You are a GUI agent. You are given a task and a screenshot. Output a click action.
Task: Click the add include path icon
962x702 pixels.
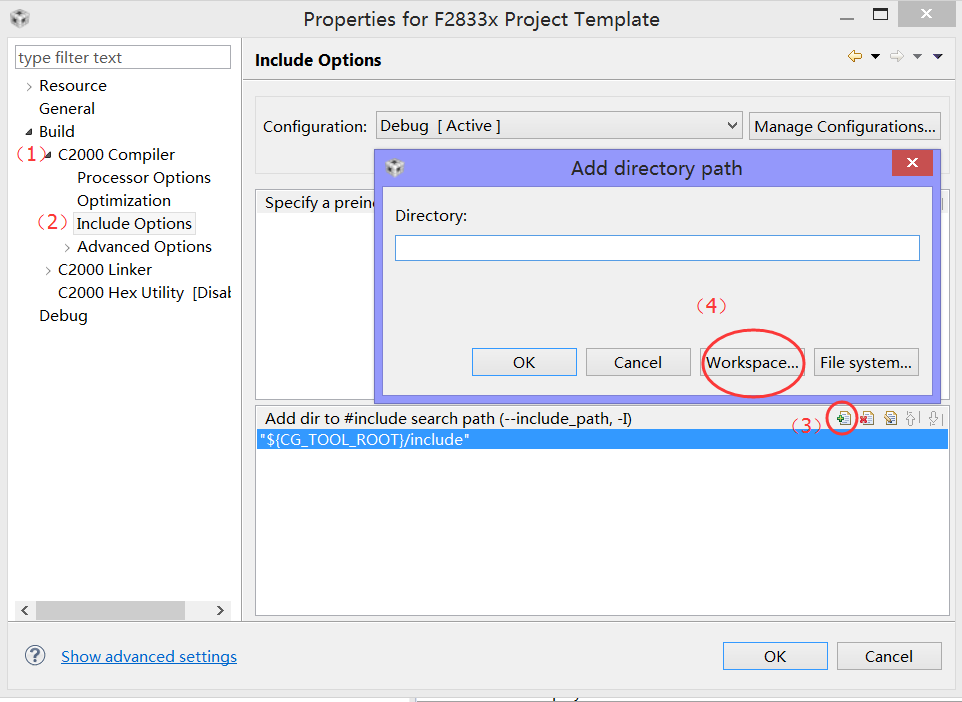[x=844, y=419]
